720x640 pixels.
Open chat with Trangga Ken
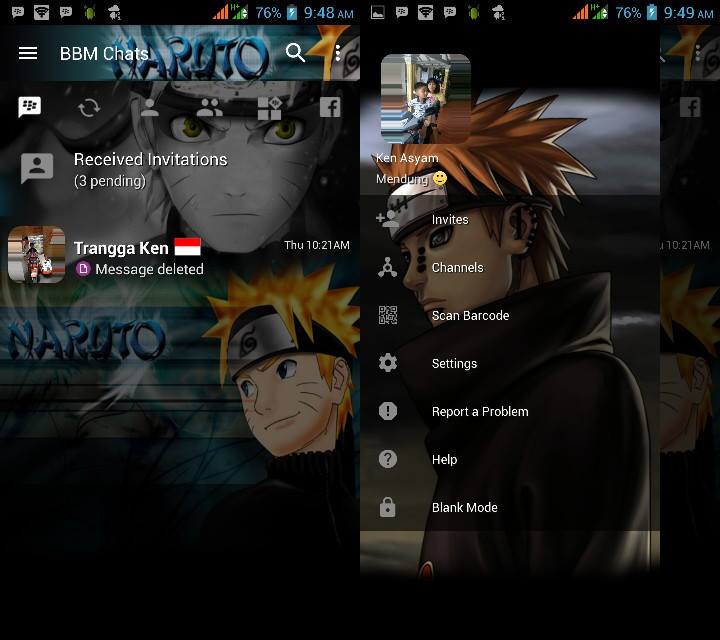pos(180,256)
